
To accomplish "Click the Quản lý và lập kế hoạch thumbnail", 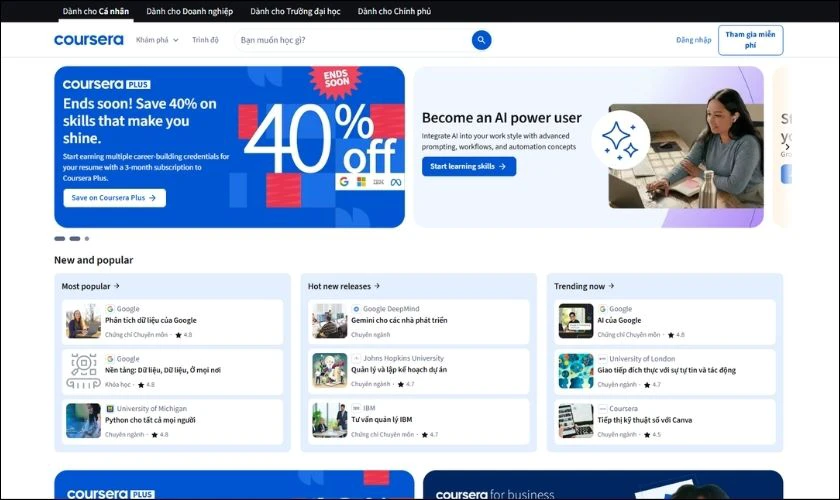I will pos(329,370).
